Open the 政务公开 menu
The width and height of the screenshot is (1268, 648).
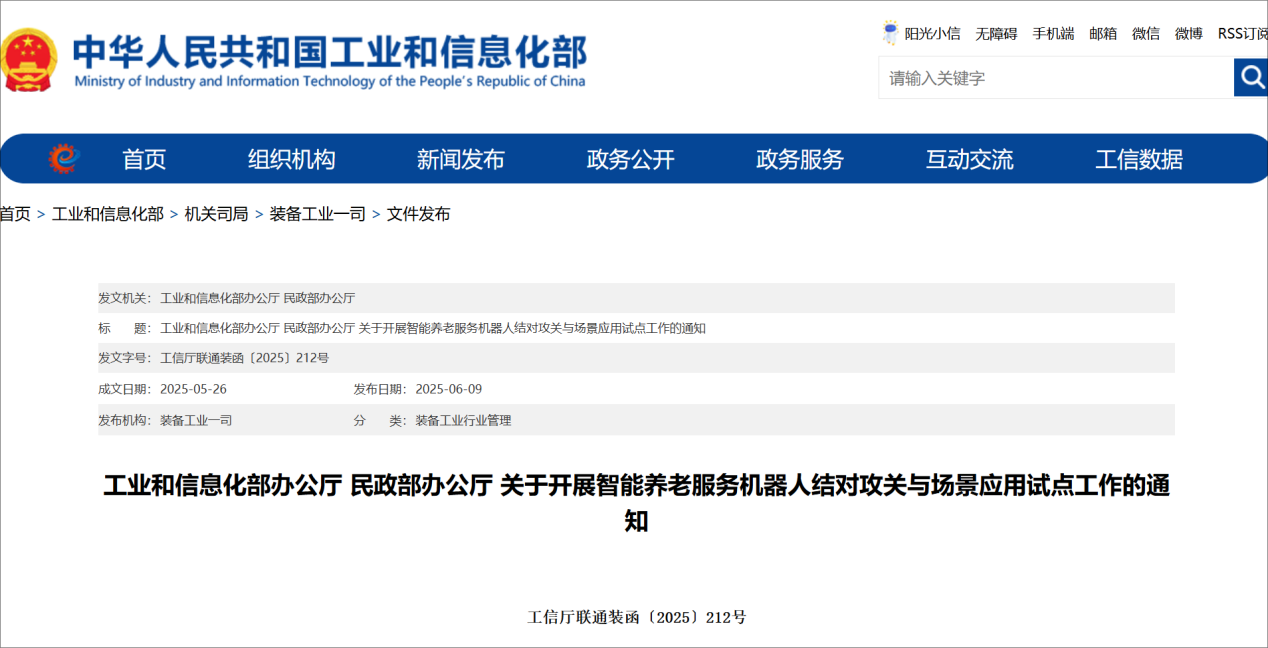631,159
